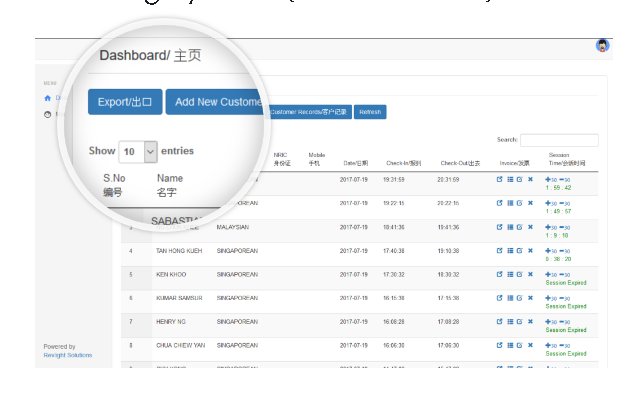Open the external-link invoice icon for HENRY NG
Viewport: 630px width, 414px height.
pyautogui.click(x=499, y=322)
